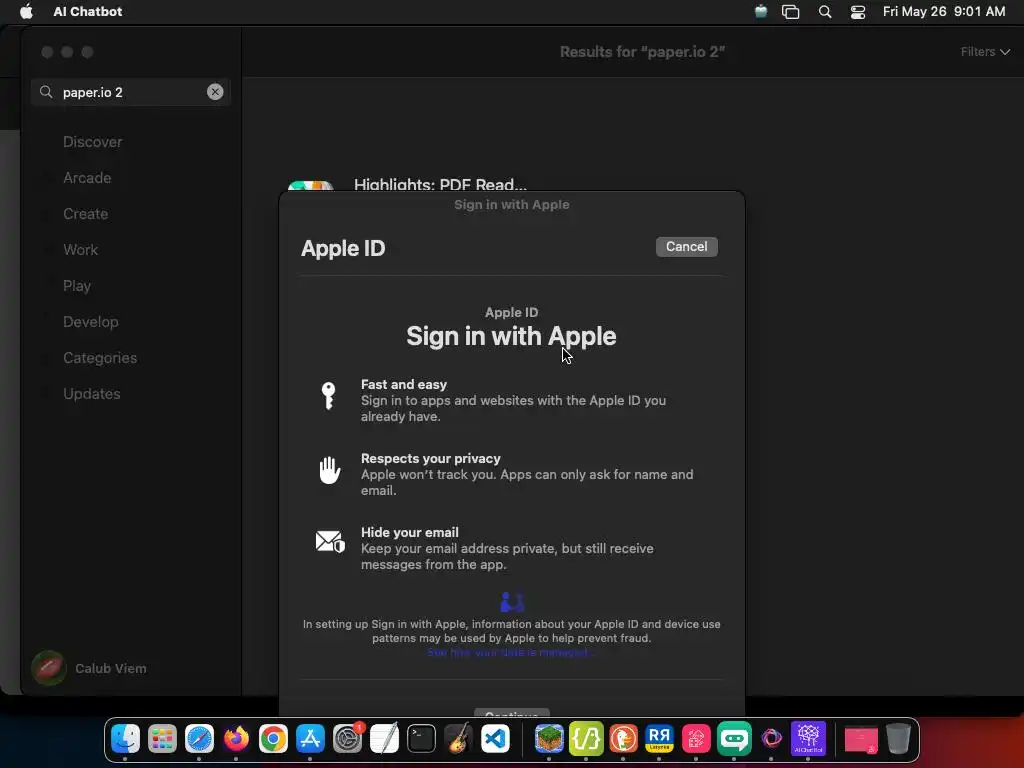Click the 'Hide your email' text
Viewport: 1024px width, 768px height.
pyautogui.click(x=409, y=532)
